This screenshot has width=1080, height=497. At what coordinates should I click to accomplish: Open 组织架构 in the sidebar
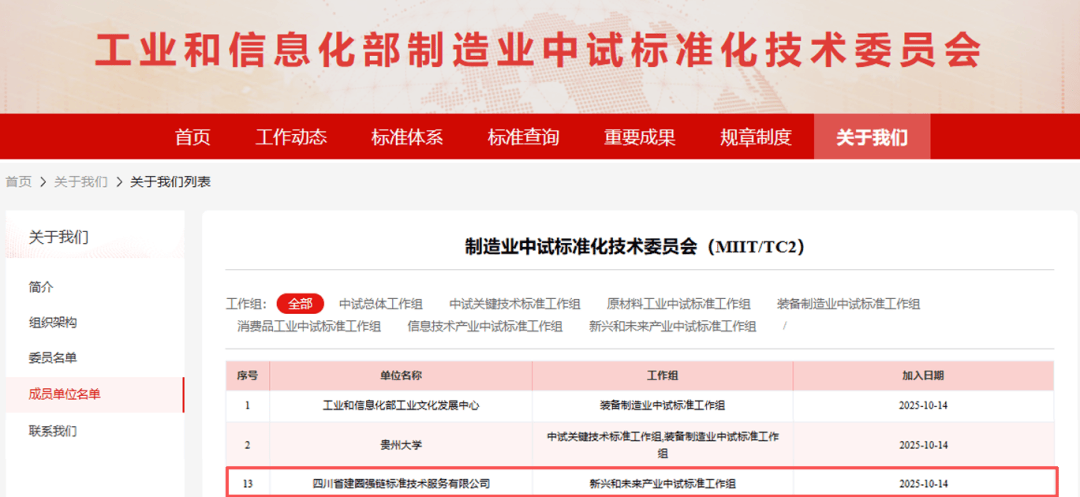pyautogui.click(x=53, y=323)
